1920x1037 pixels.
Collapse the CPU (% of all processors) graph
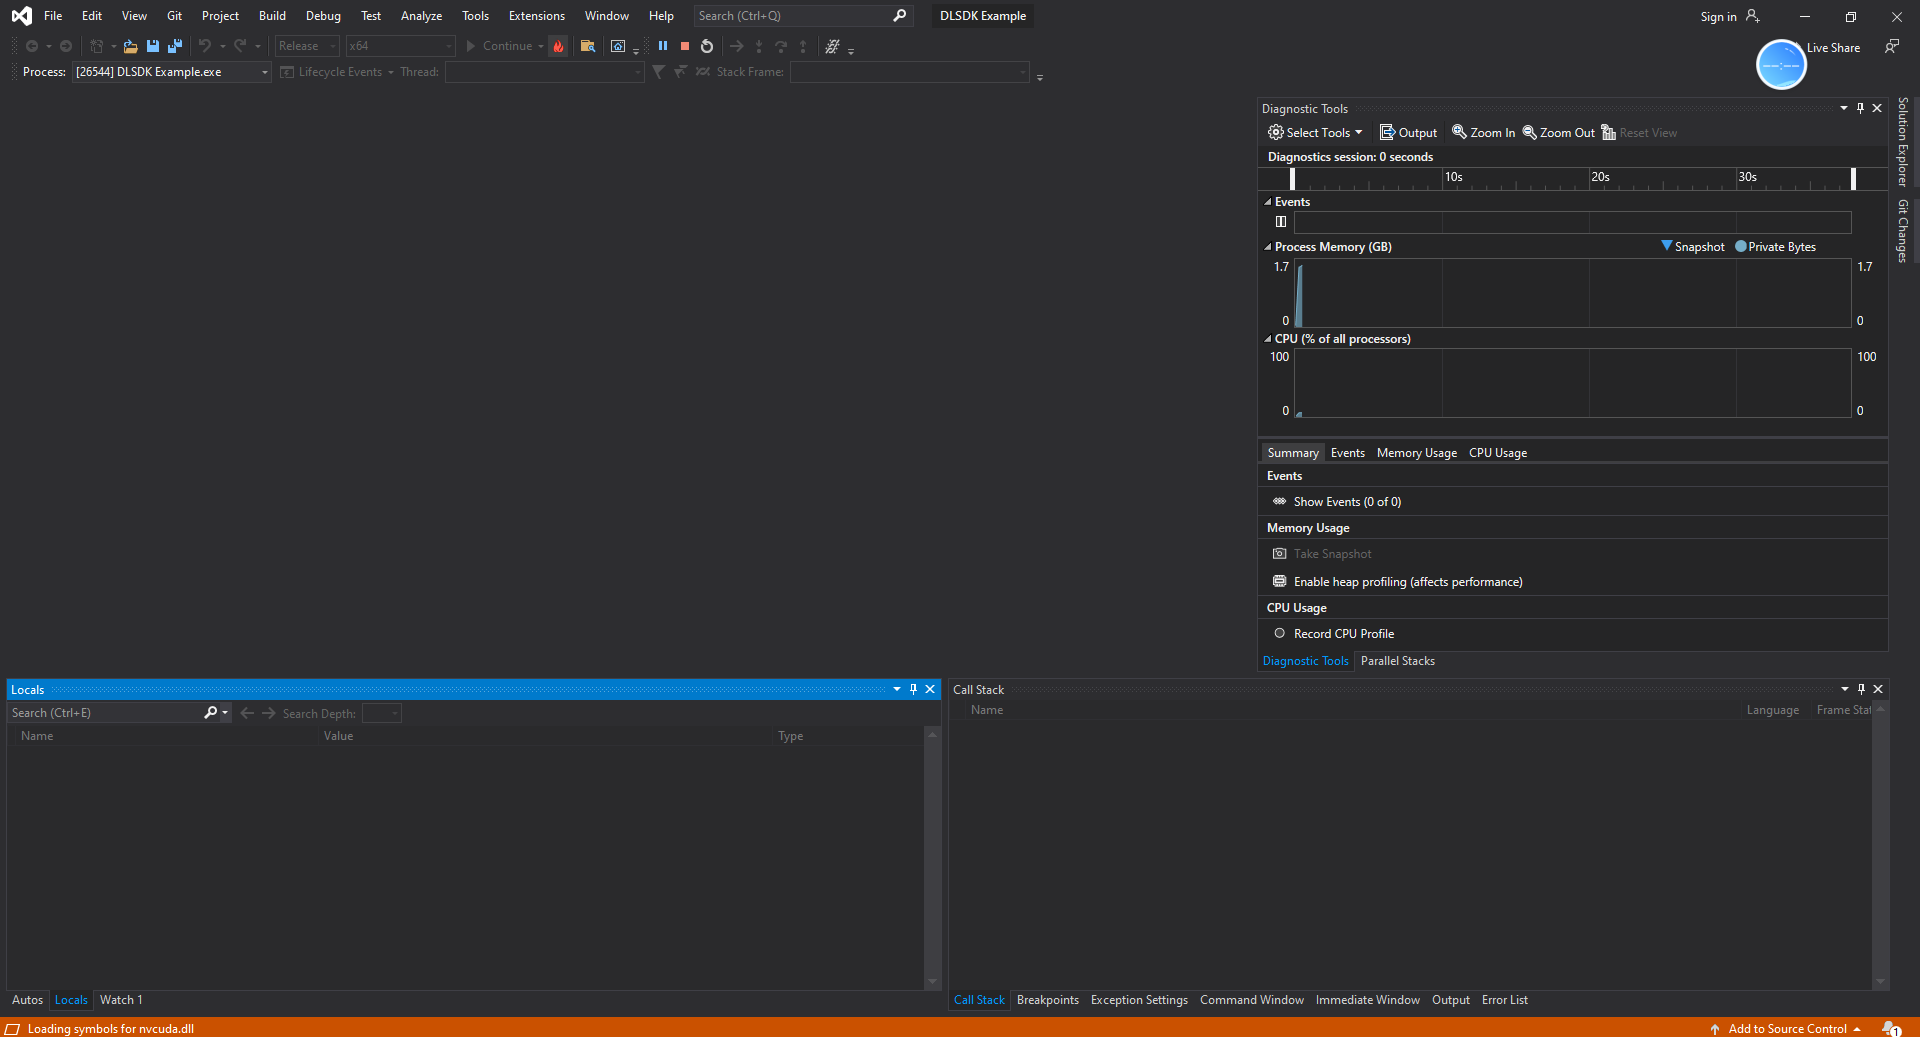(x=1268, y=339)
